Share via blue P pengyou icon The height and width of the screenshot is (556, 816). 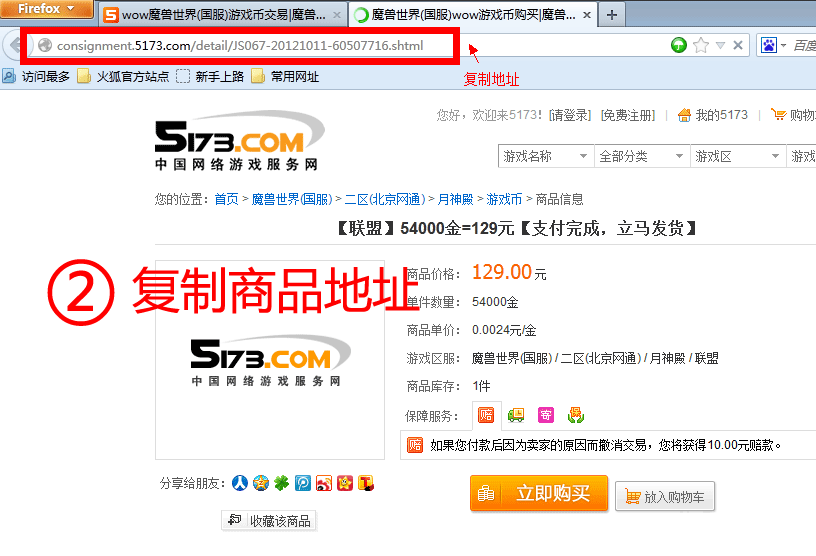[x=303, y=483]
